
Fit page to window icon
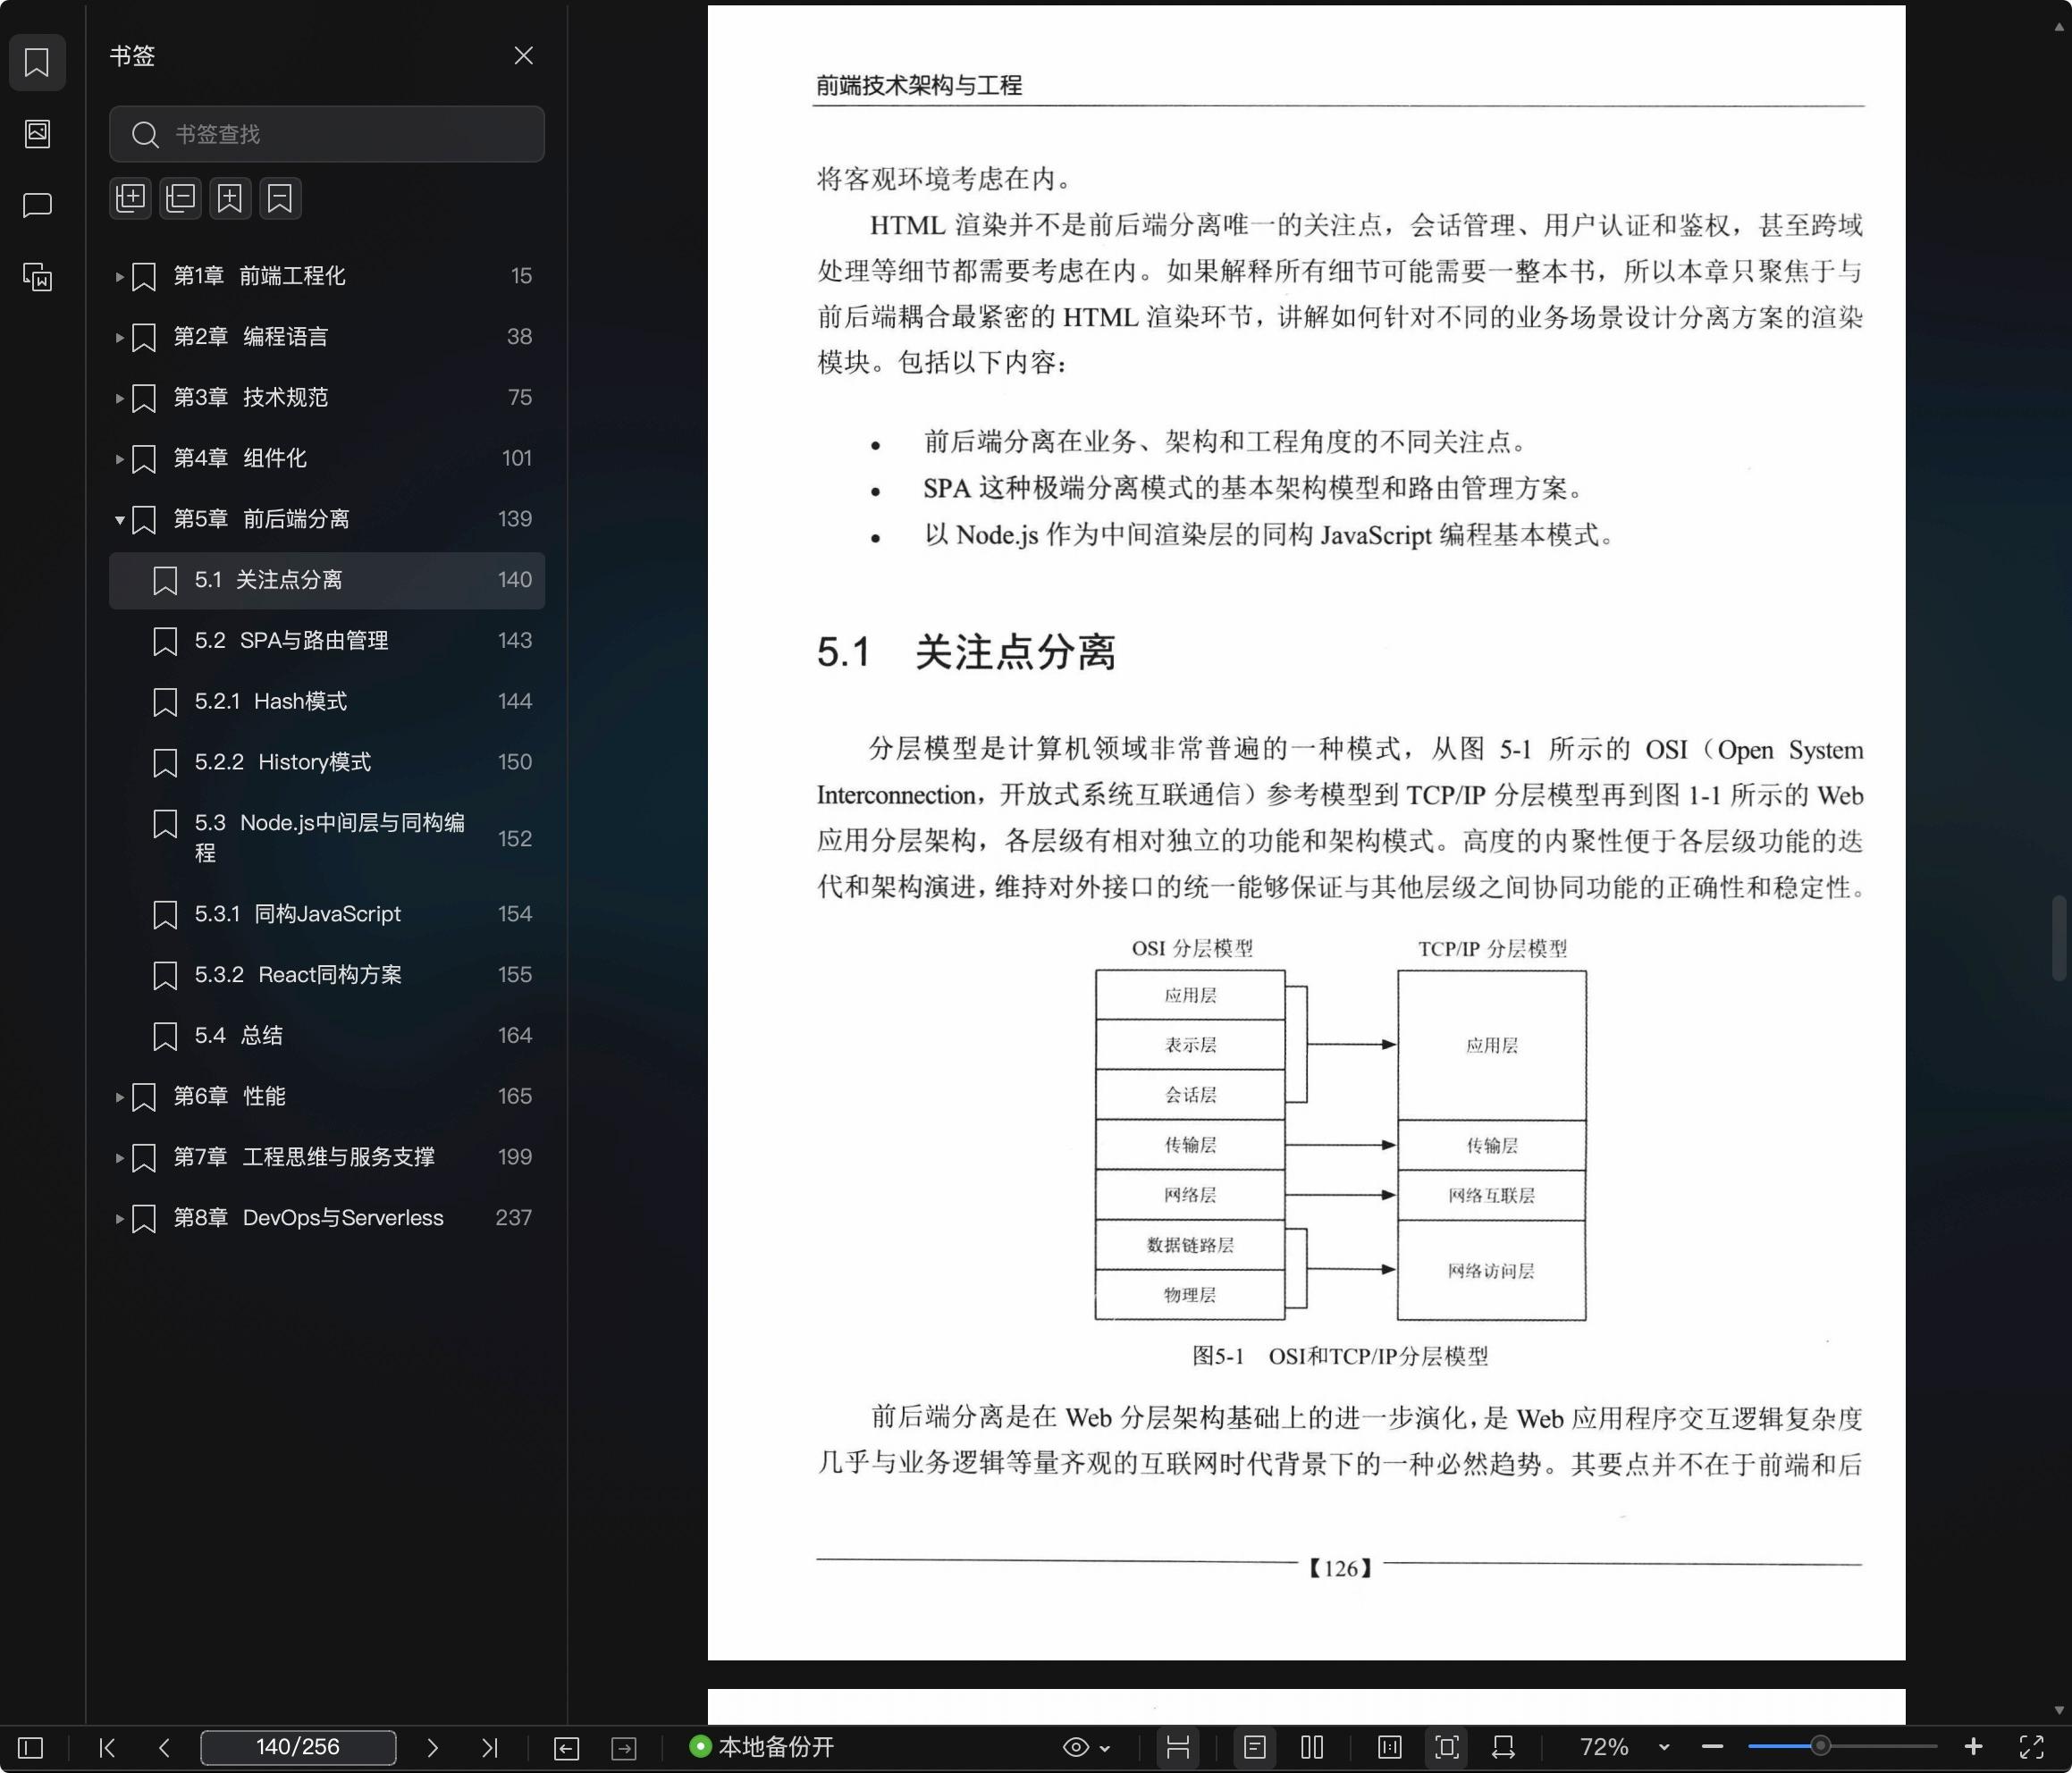coord(1447,1747)
